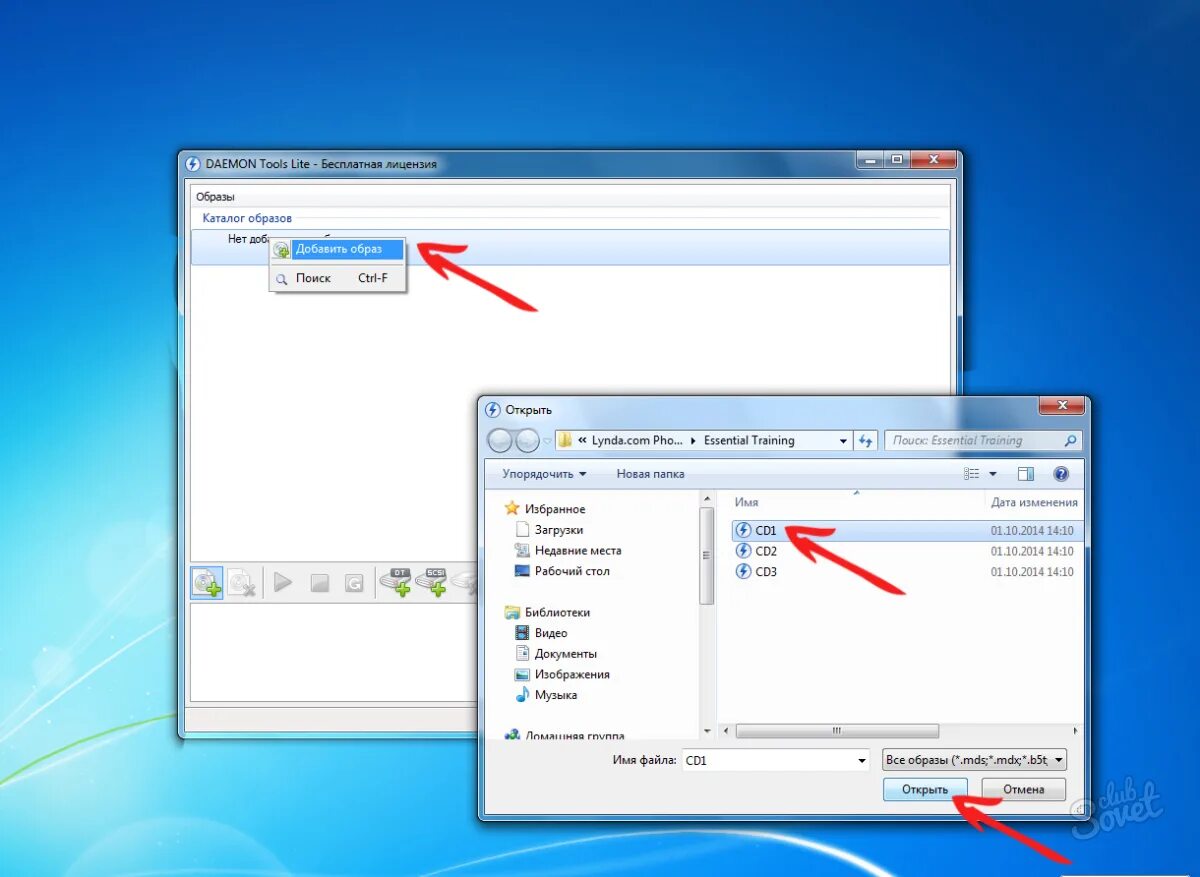This screenshot has width=1200, height=877.
Task: Click the magnifier icon in the search box
Action: 1071,440
